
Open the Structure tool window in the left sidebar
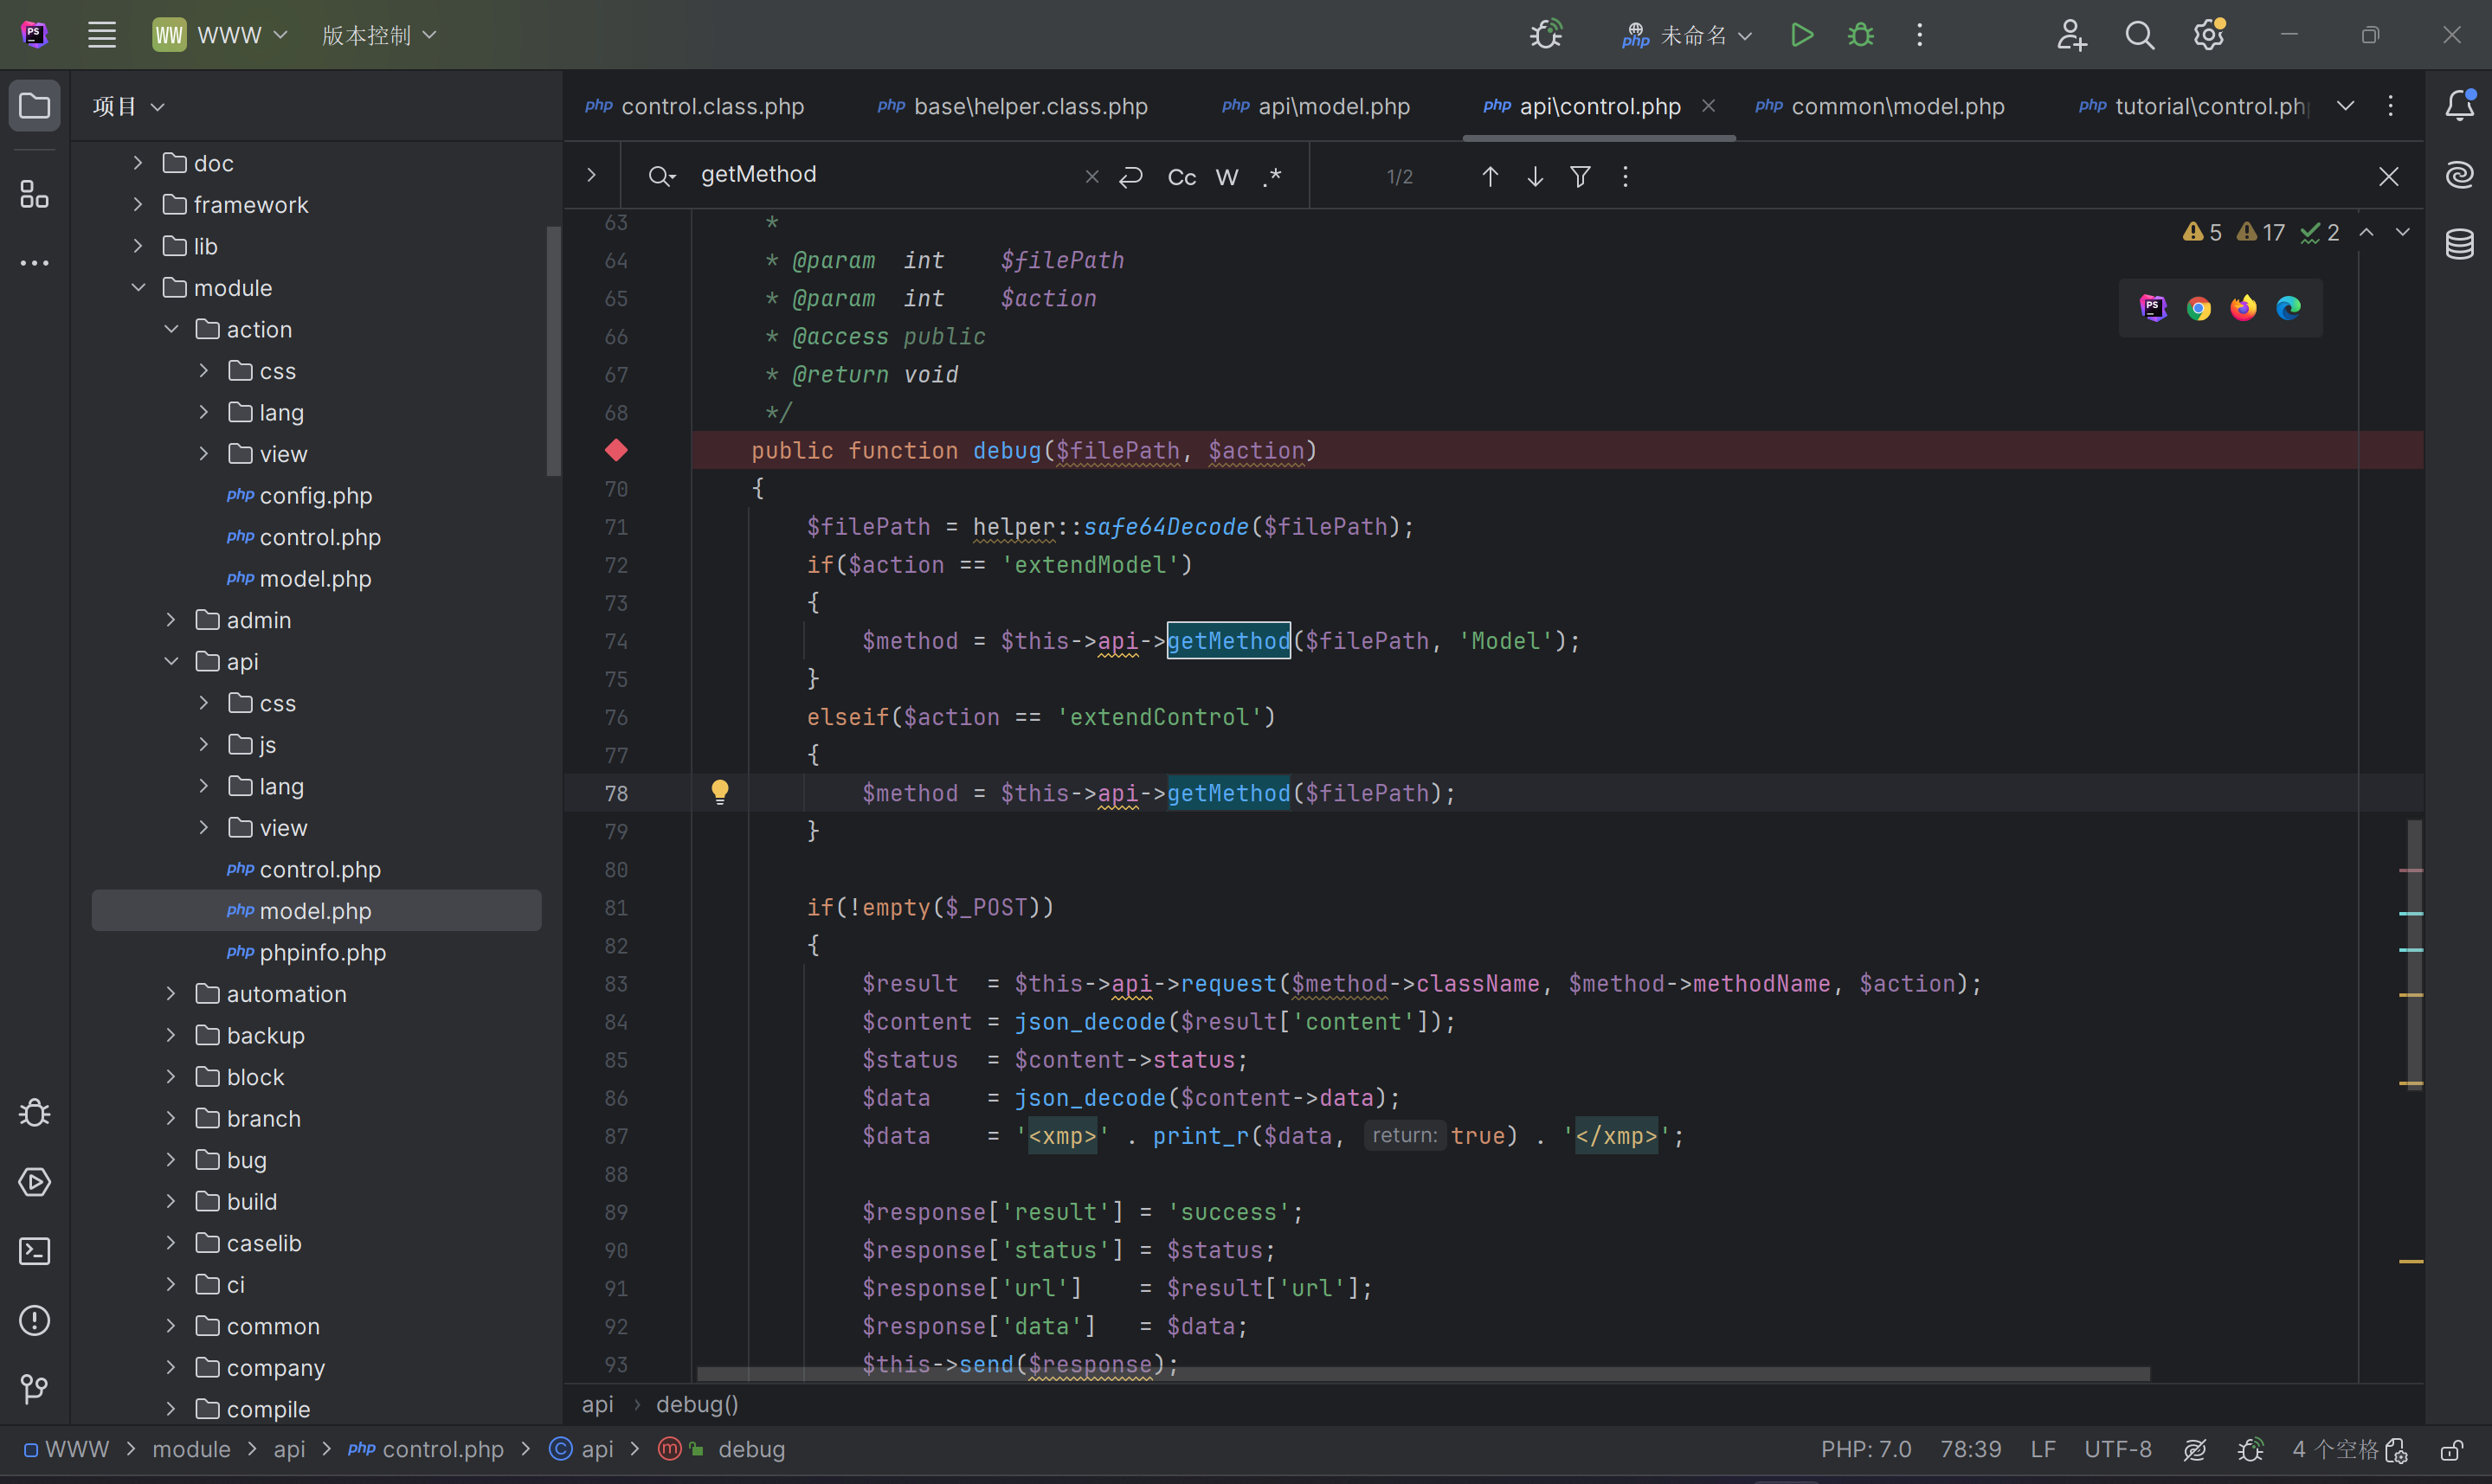pyautogui.click(x=35, y=195)
